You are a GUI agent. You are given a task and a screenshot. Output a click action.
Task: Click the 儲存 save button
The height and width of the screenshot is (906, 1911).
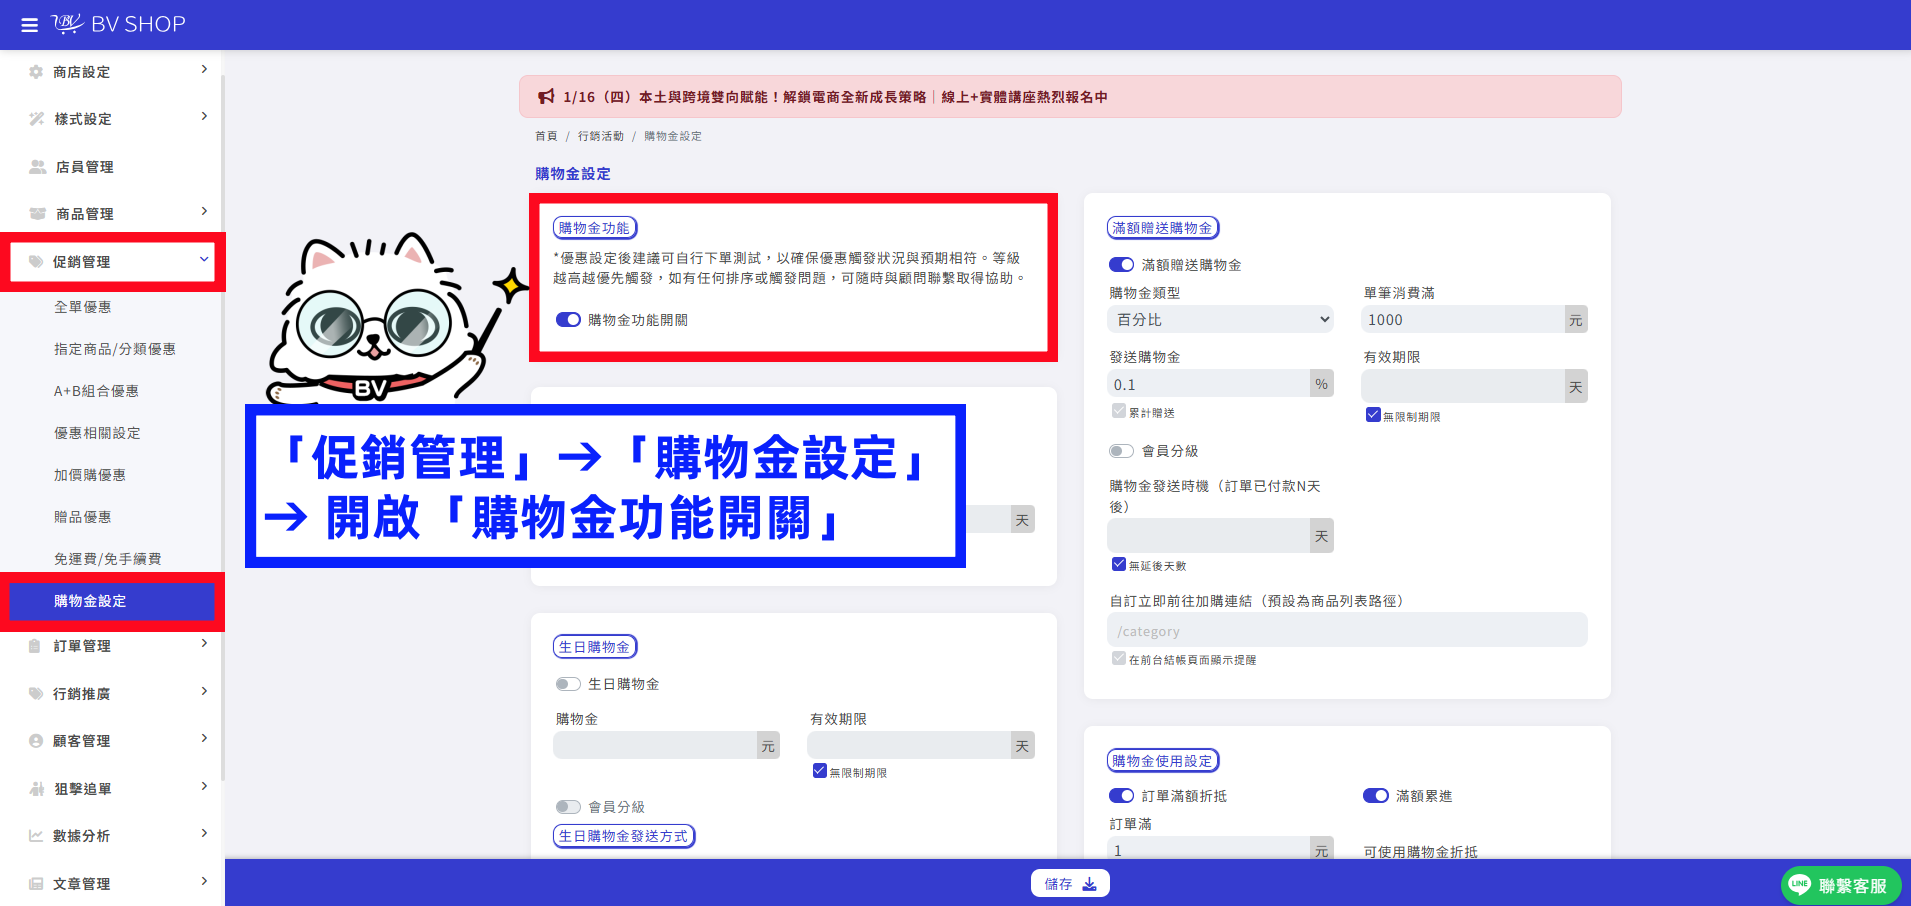point(1070,884)
